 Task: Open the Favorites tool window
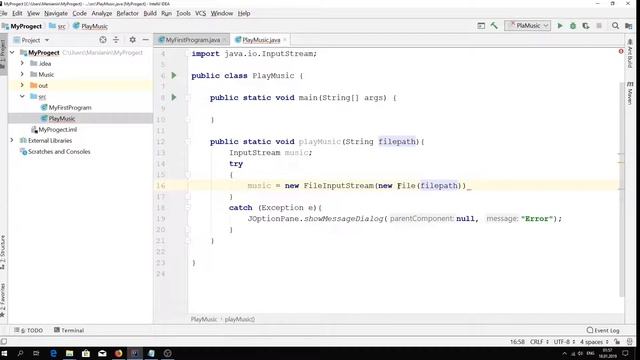[x=3, y=300]
